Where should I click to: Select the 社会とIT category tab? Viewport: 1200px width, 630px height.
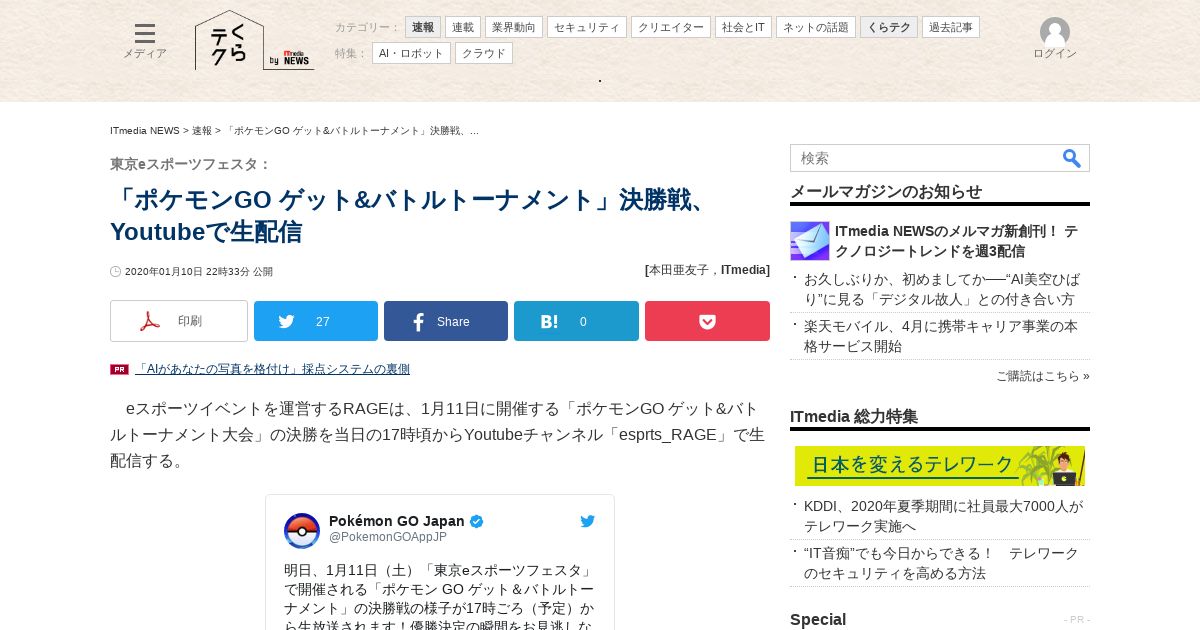click(x=743, y=27)
